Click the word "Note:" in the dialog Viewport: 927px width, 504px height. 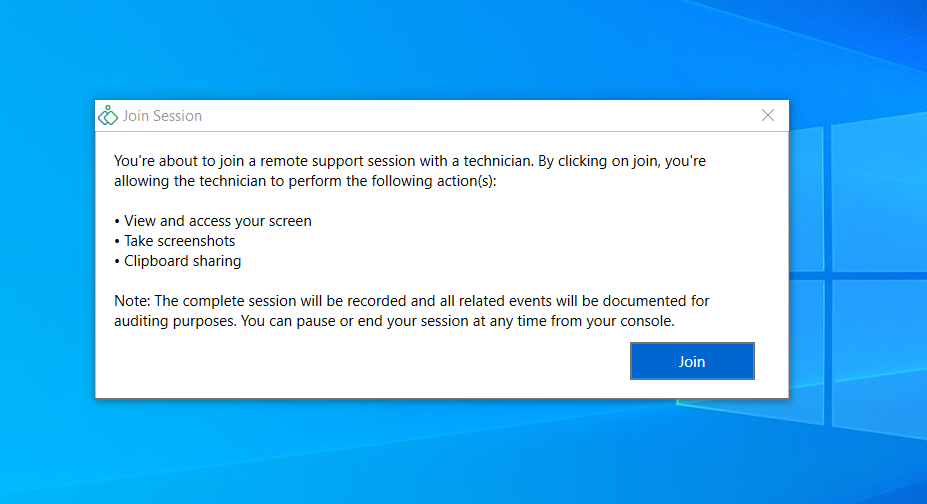(x=131, y=301)
